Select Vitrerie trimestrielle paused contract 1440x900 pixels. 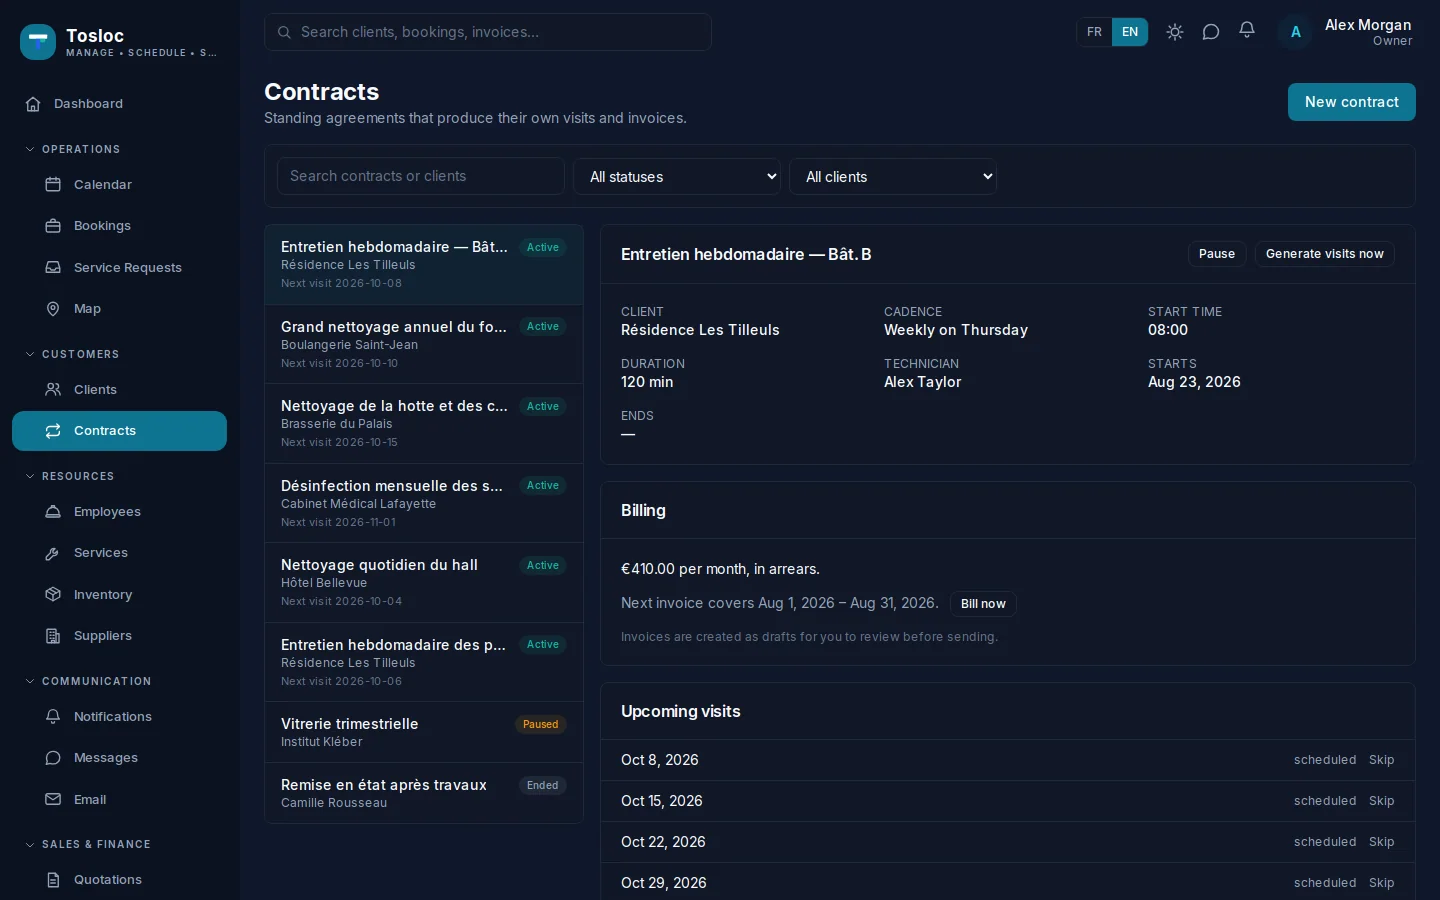tap(424, 732)
